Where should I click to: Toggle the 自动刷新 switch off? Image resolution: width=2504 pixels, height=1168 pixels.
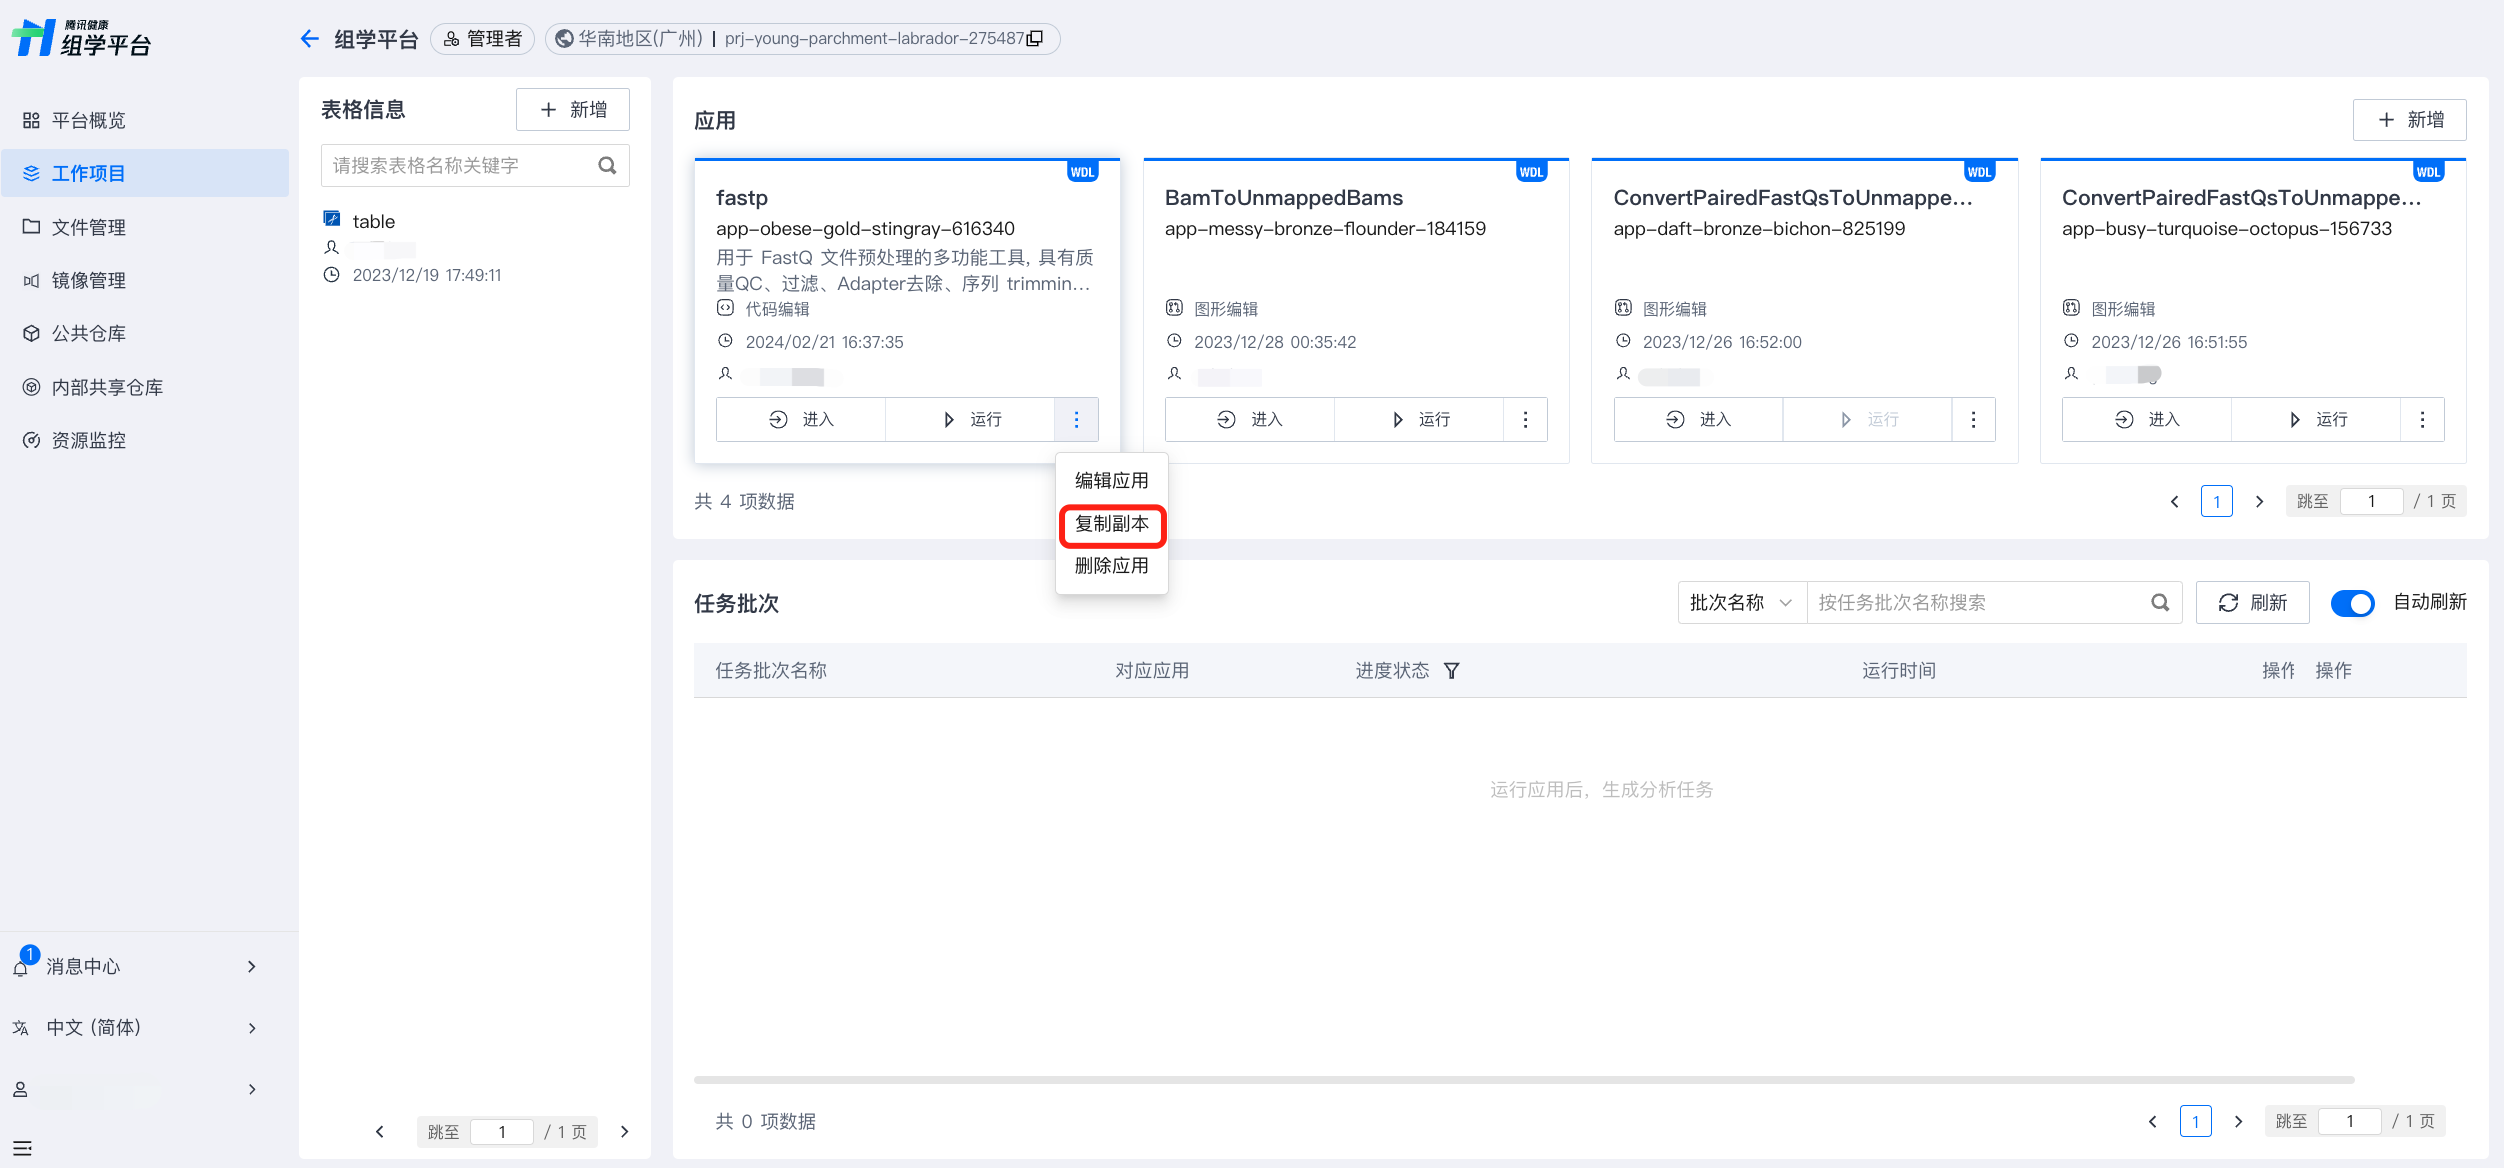click(x=2352, y=603)
